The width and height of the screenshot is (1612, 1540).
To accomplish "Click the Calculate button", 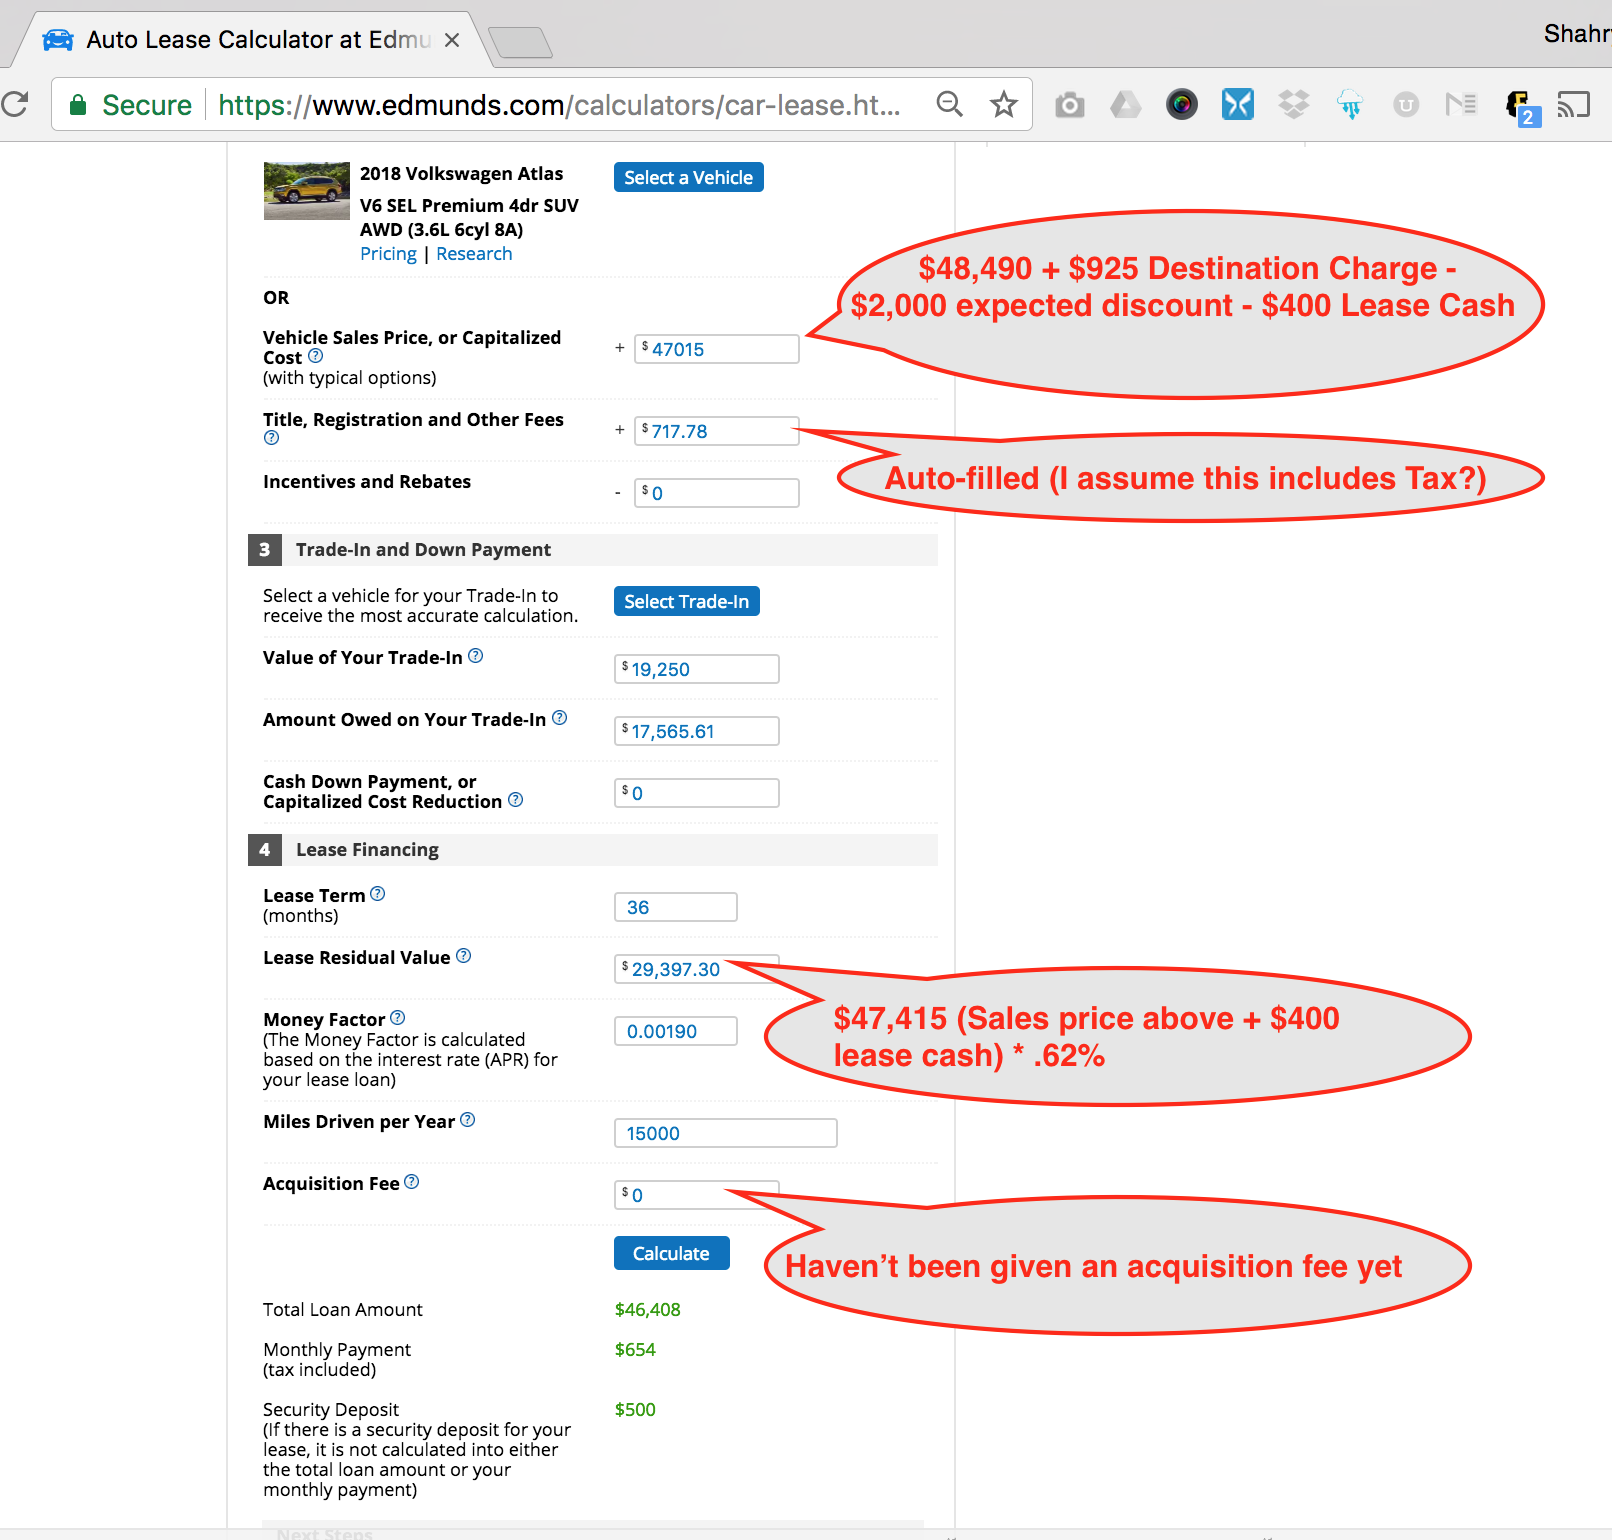I will click(x=671, y=1253).
